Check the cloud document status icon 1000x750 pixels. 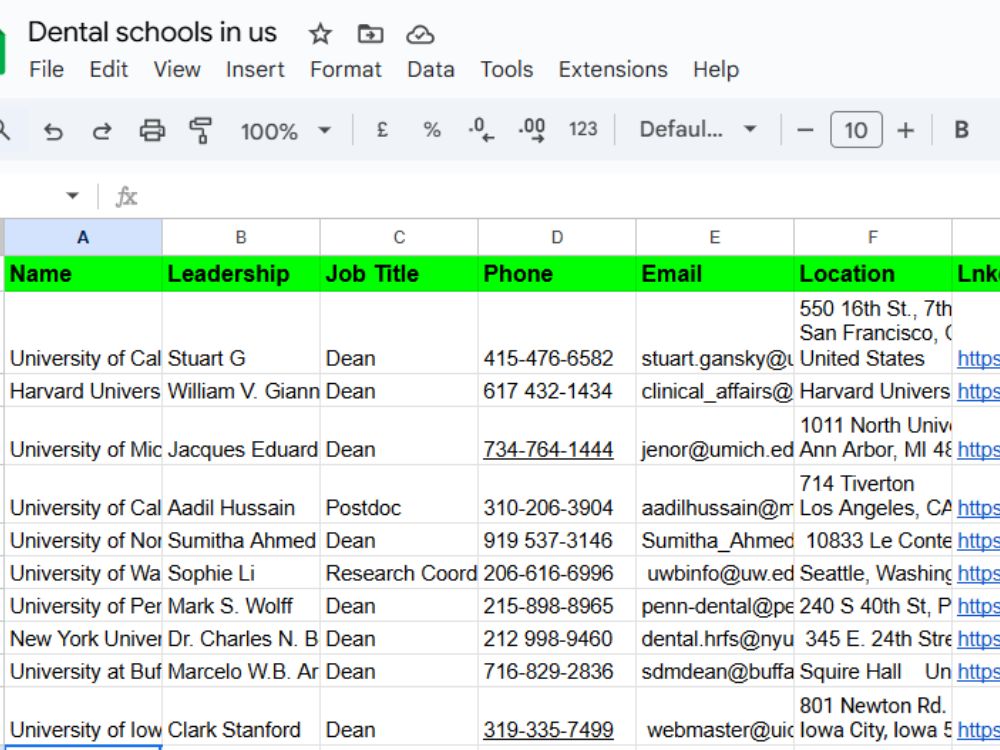click(x=420, y=34)
